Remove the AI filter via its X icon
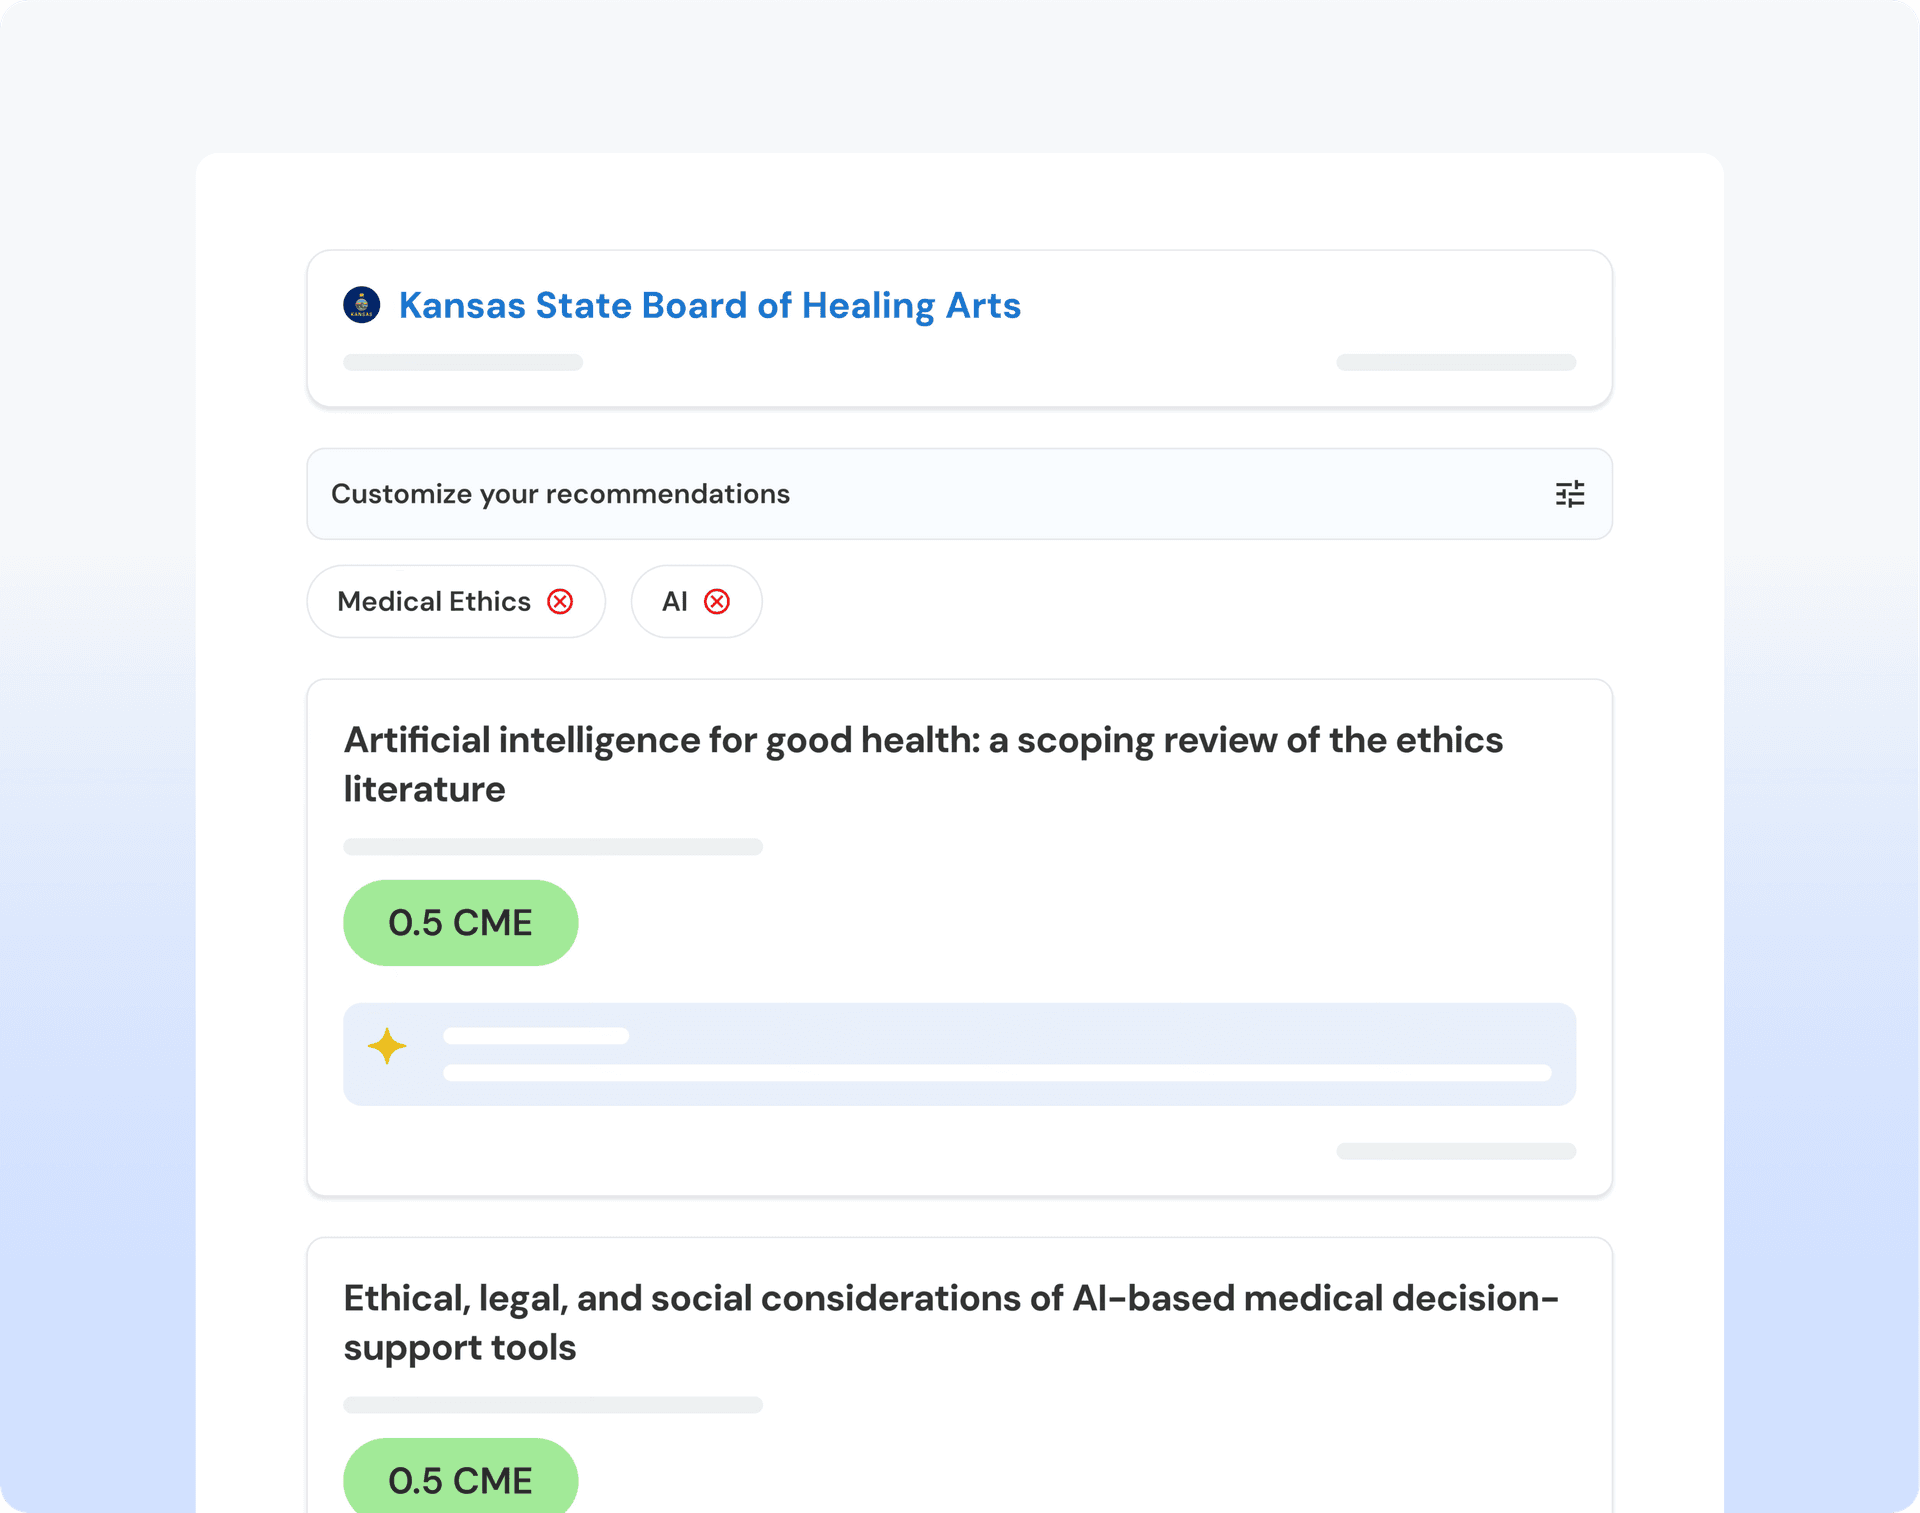The image size is (1920, 1513). point(717,602)
